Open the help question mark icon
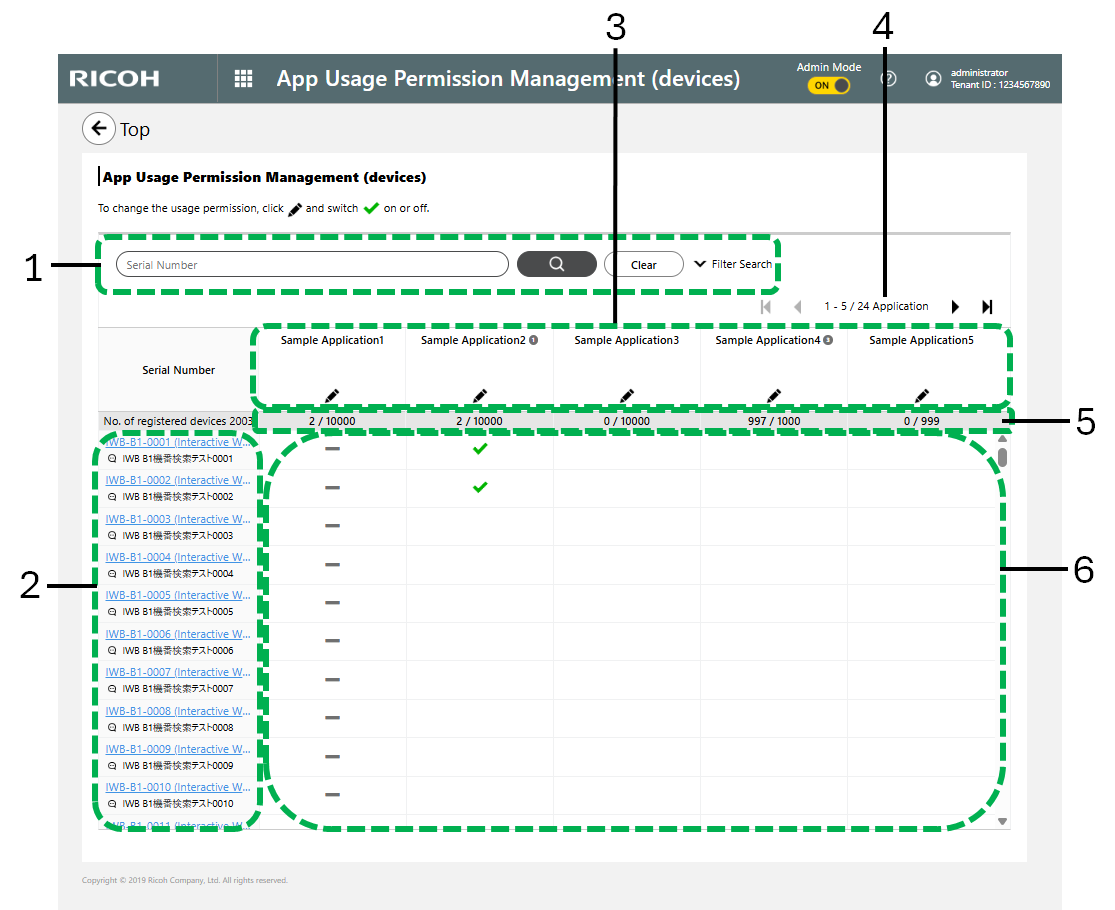1115x910 pixels. pos(888,79)
